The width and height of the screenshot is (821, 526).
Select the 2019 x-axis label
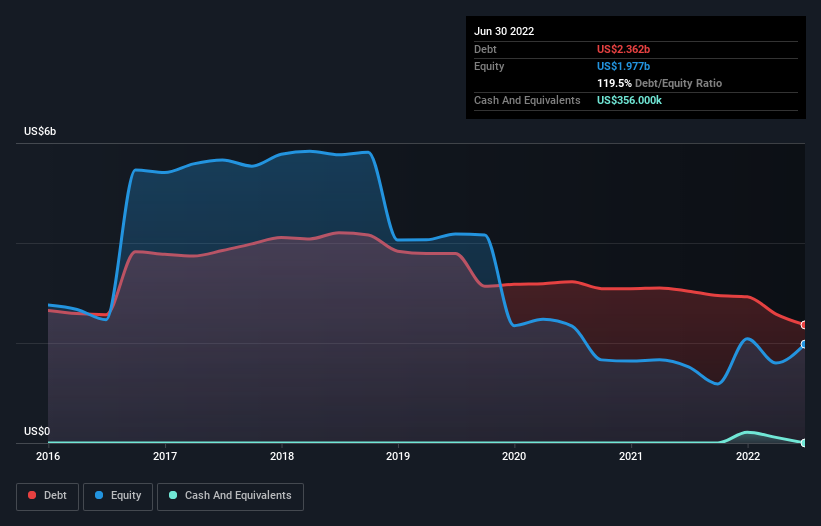[x=398, y=456]
